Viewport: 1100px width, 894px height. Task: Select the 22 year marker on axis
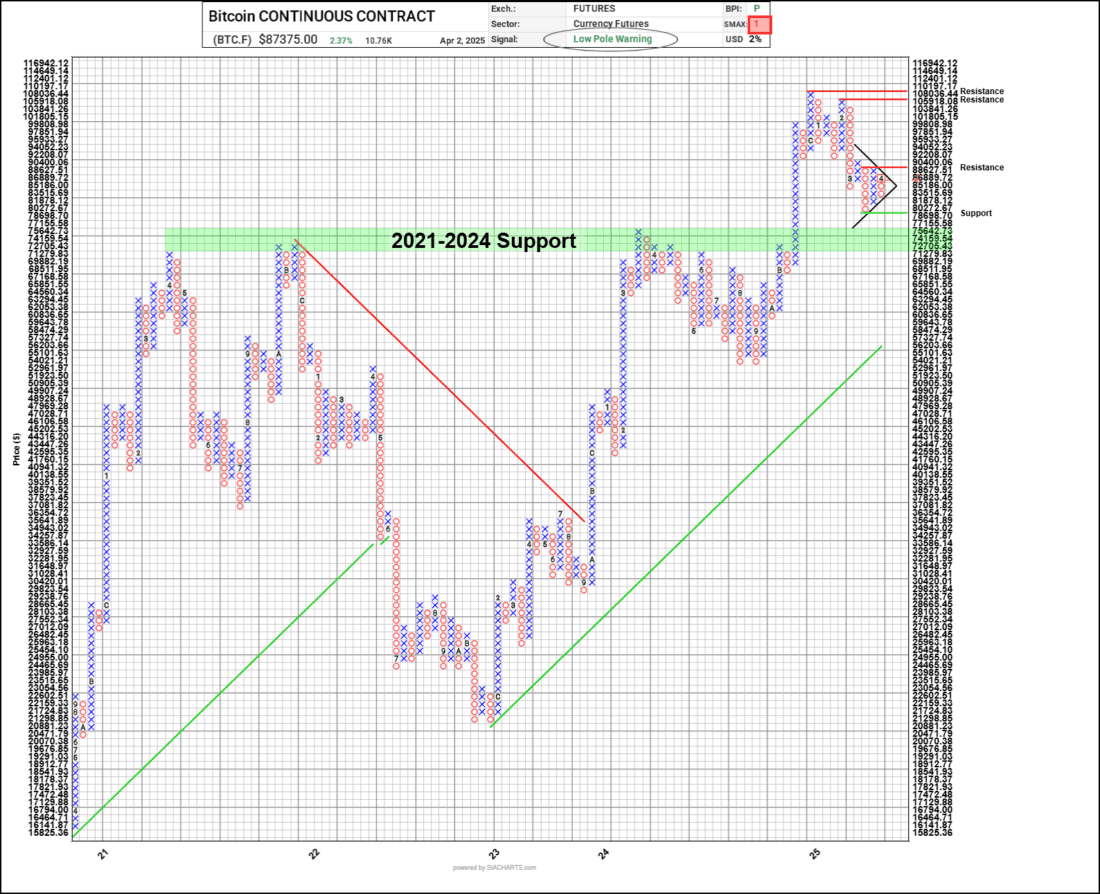point(314,853)
